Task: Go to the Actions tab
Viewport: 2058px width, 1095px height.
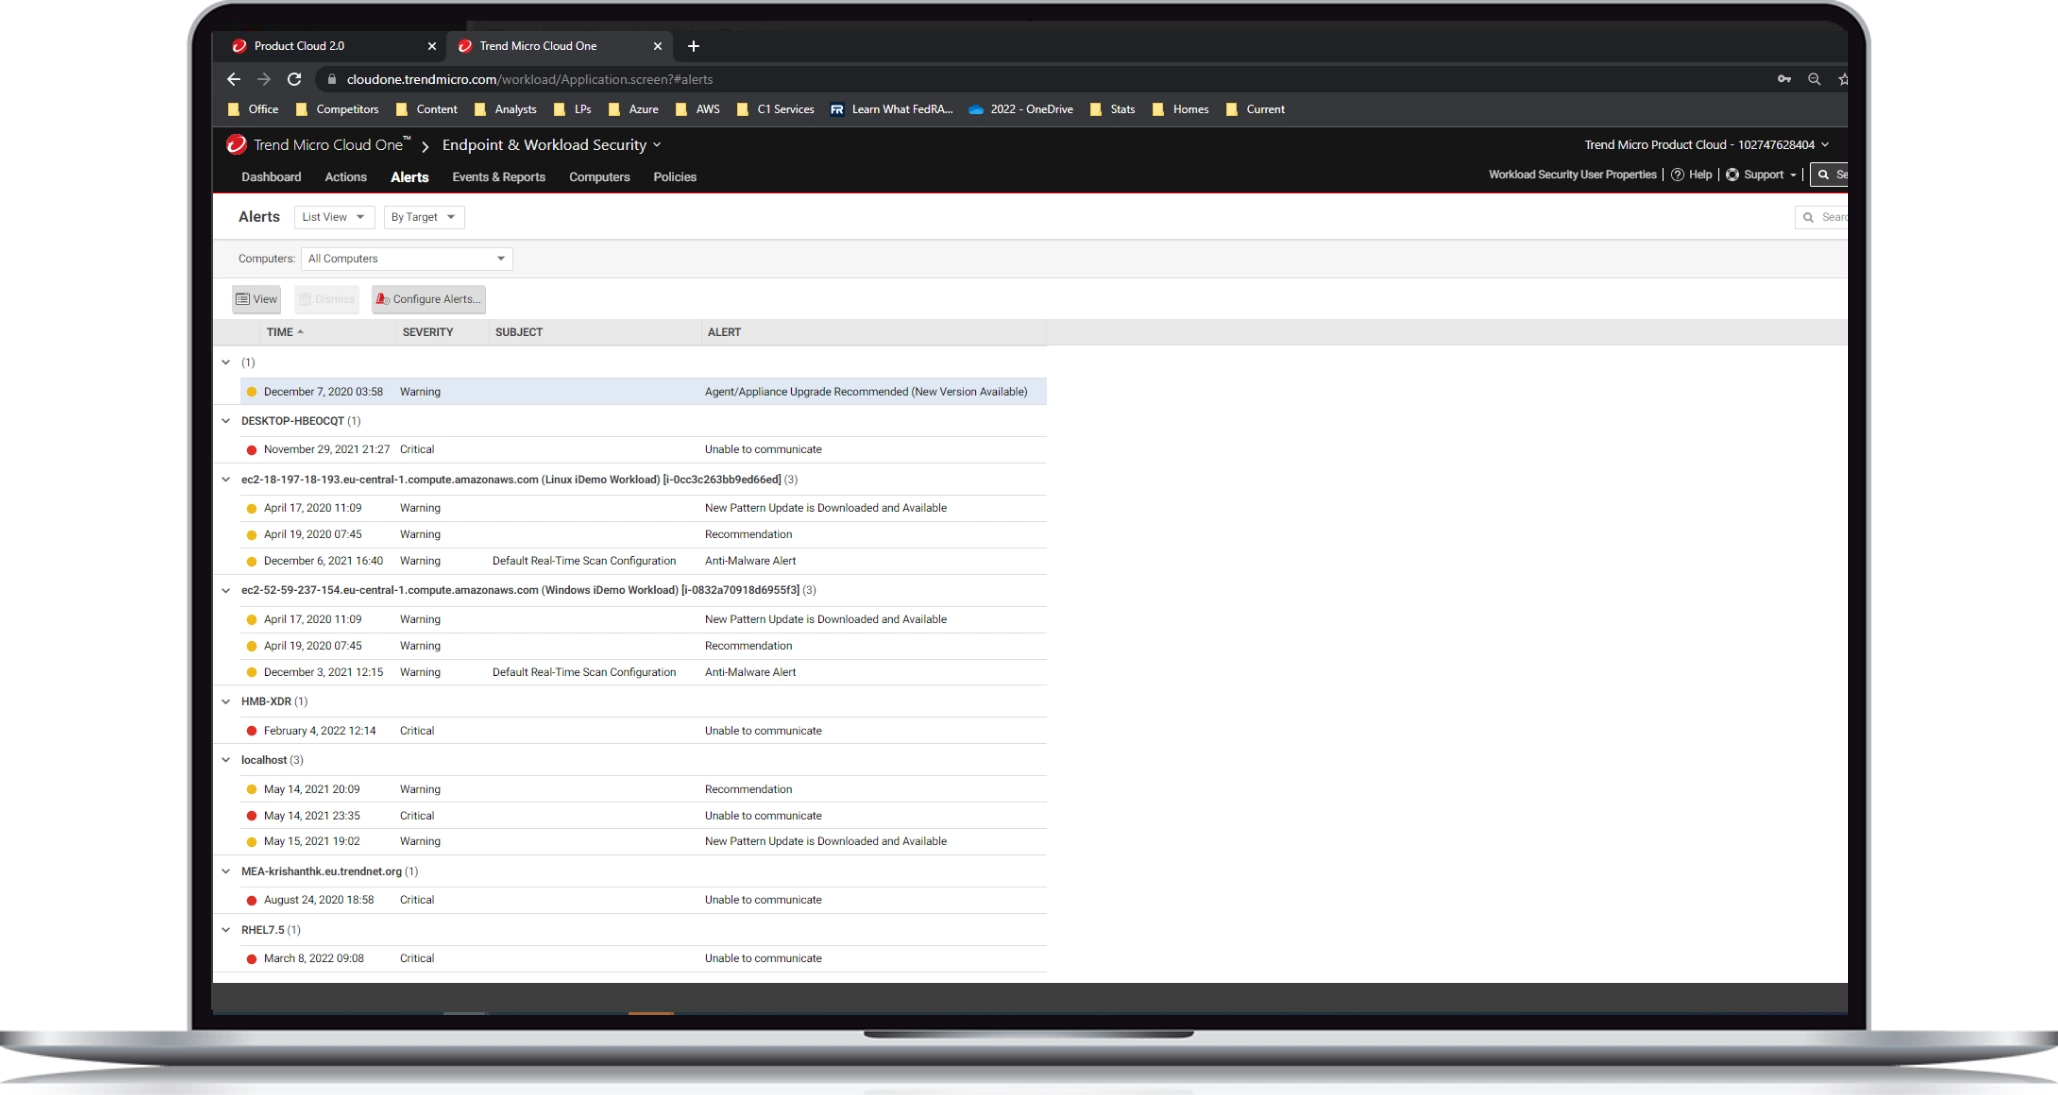Action: 346,177
